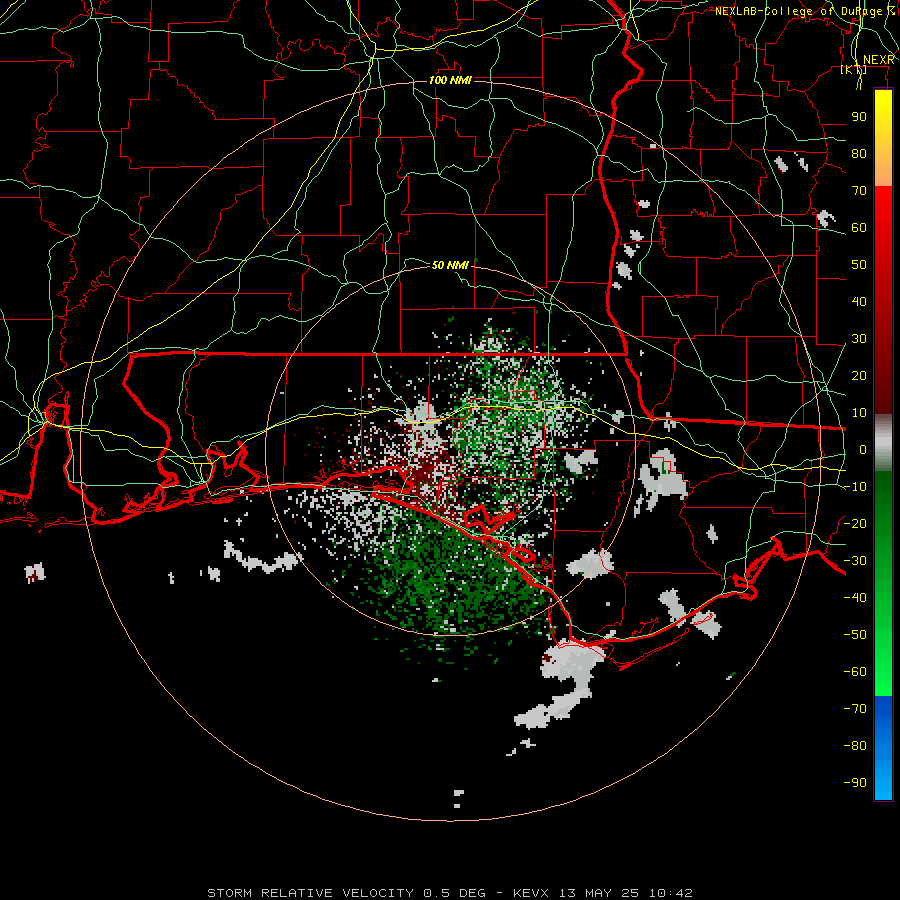Click the -50 scale label
Viewport: 900px width, 900px height.
point(855,635)
